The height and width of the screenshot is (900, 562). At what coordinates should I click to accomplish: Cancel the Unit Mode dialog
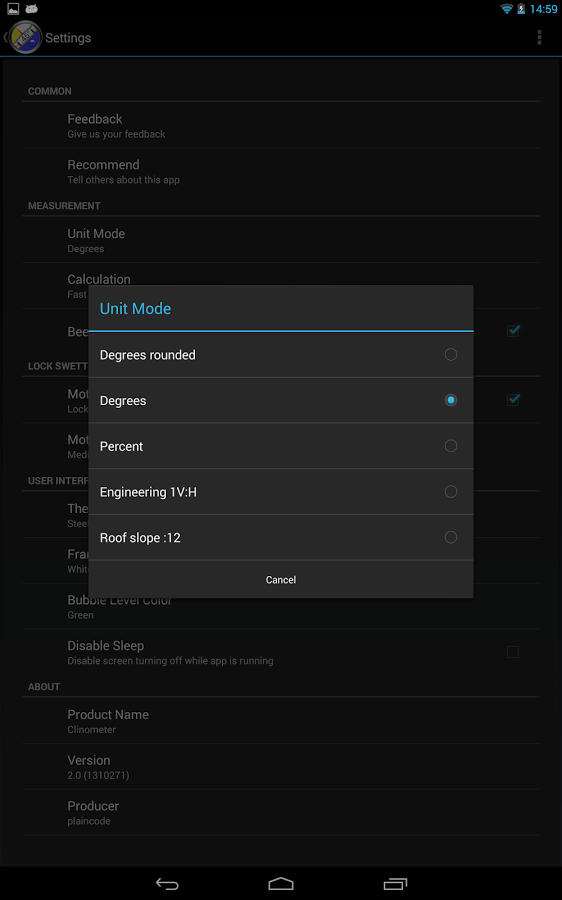[x=281, y=580]
